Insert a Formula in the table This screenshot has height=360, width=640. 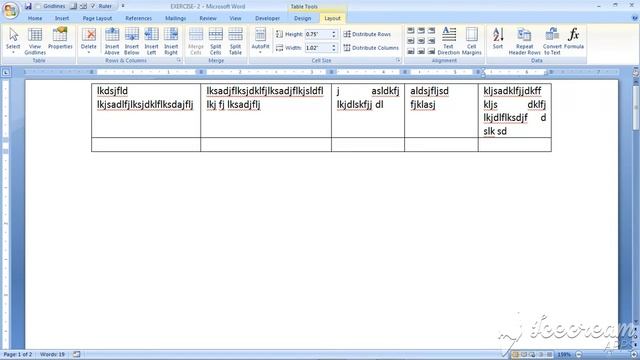point(574,39)
